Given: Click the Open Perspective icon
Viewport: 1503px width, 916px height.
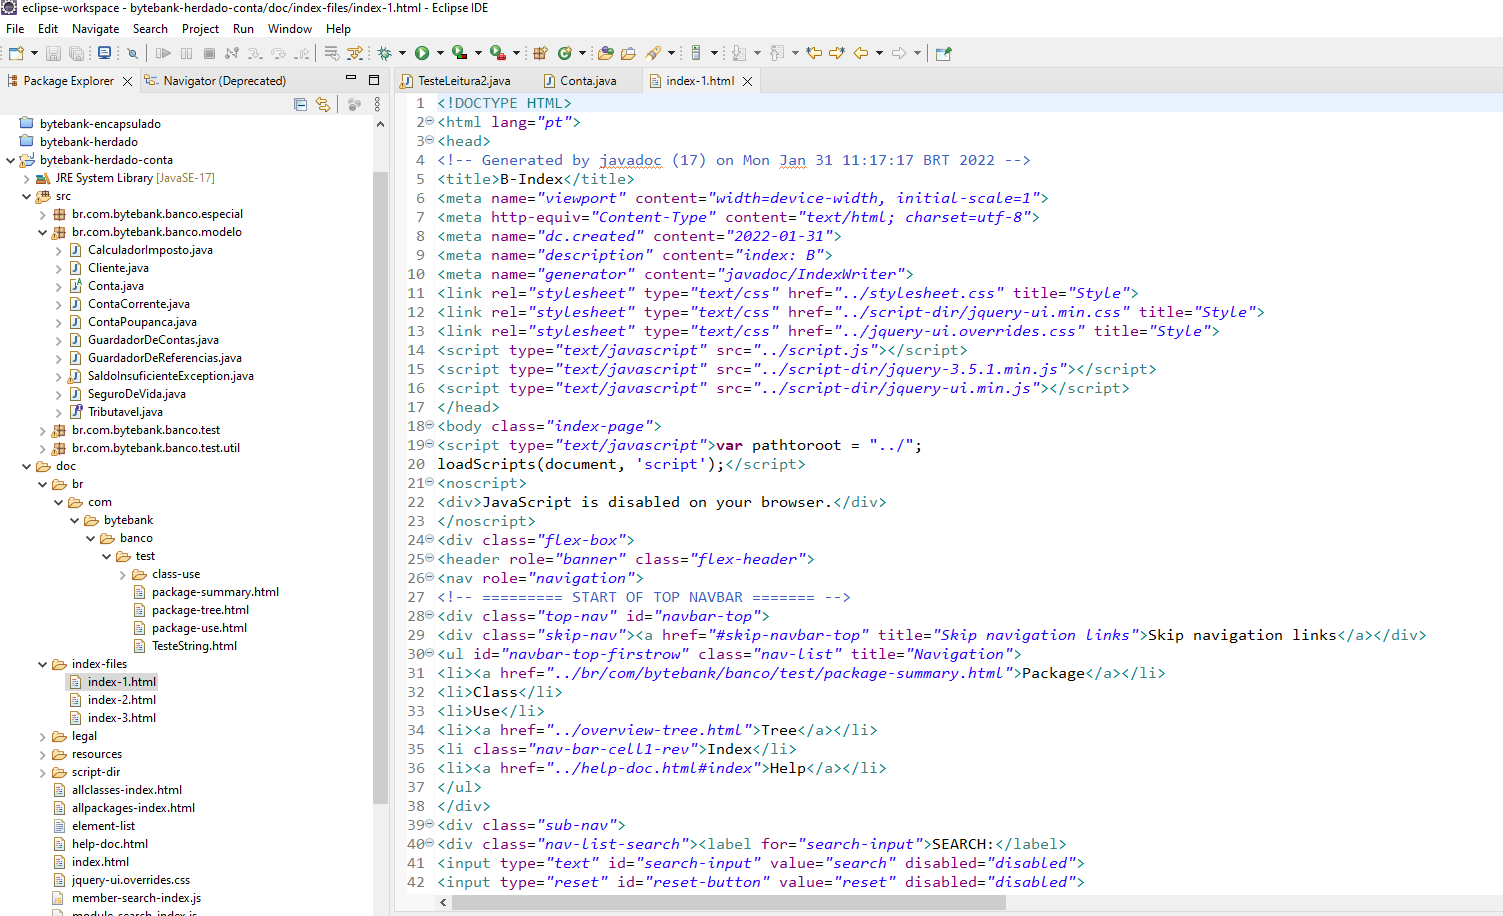Looking at the screenshot, I should click(x=943, y=53).
